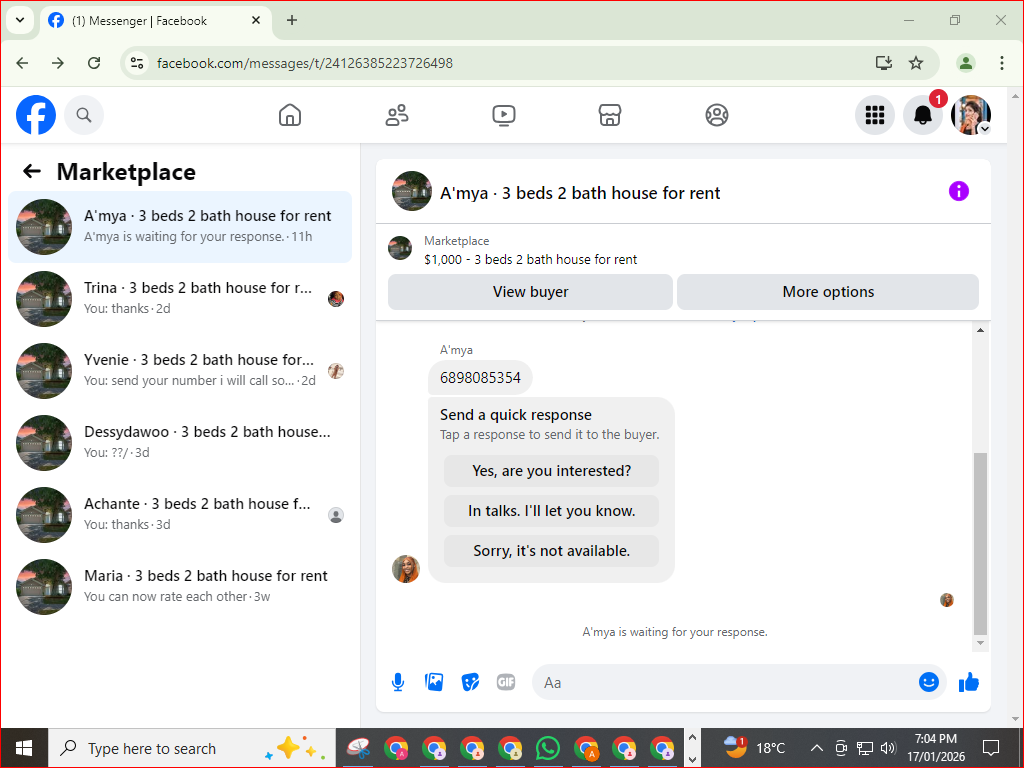Open Chrome profile icon
This screenshot has width=1024, height=768.
[966, 63]
